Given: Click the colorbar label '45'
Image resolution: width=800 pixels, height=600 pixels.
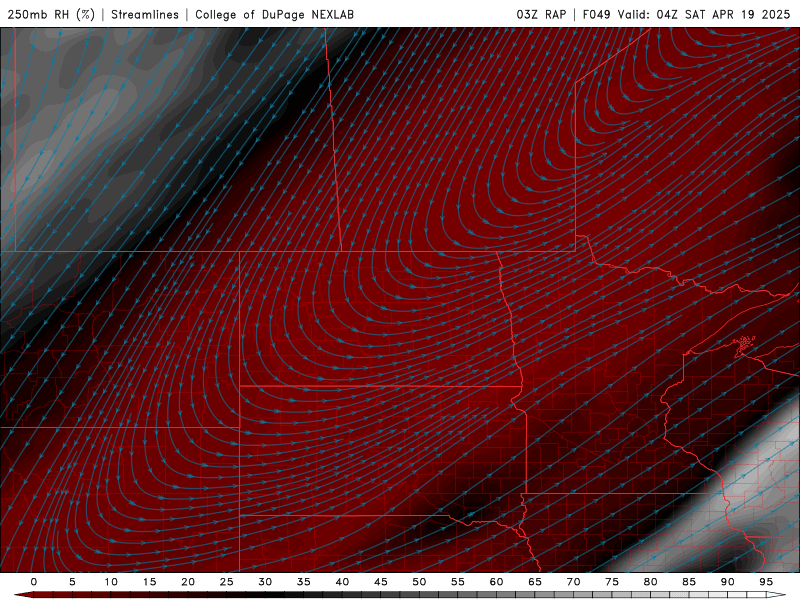Looking at the screenshot, I should [x=381, y=582].
